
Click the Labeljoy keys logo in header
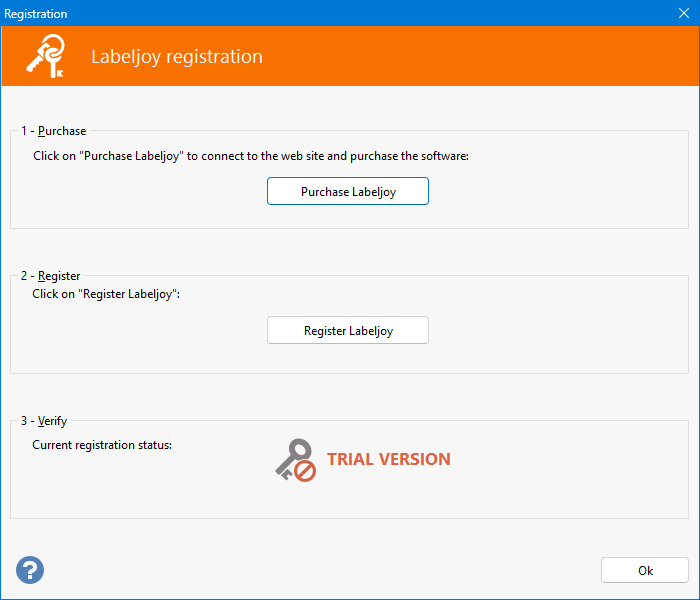coord(46,56)
